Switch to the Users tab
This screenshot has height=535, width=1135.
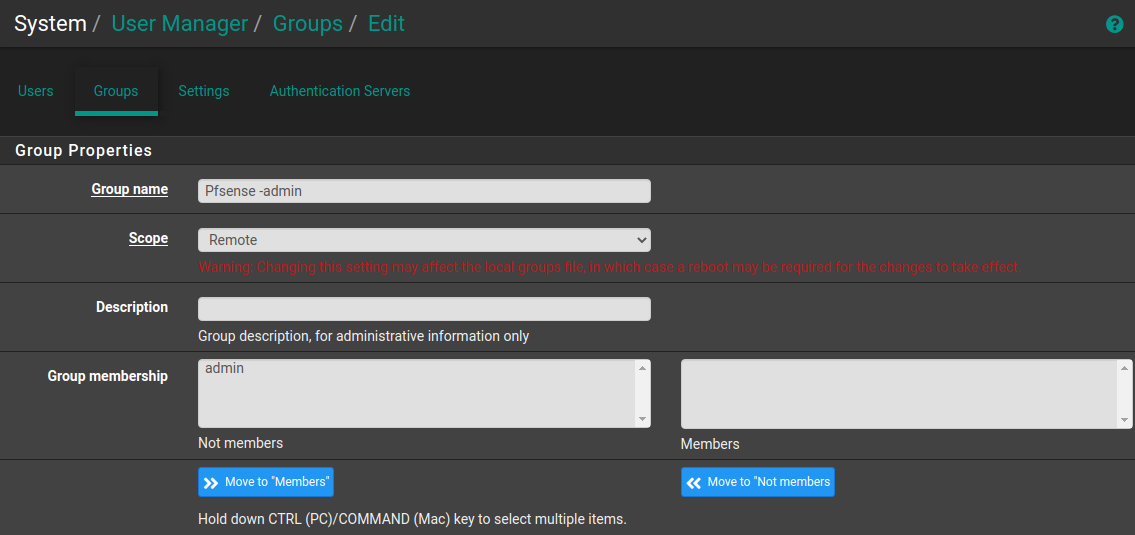click(36, 91)
